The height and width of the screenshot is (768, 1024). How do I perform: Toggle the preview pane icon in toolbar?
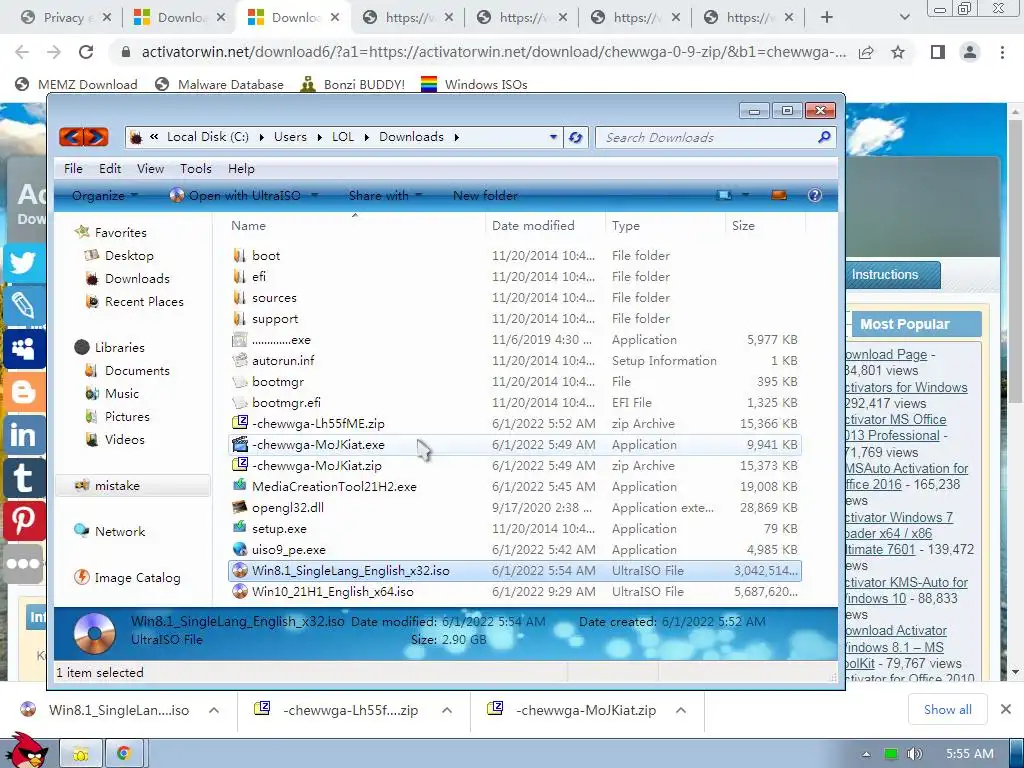coord(778,195)
